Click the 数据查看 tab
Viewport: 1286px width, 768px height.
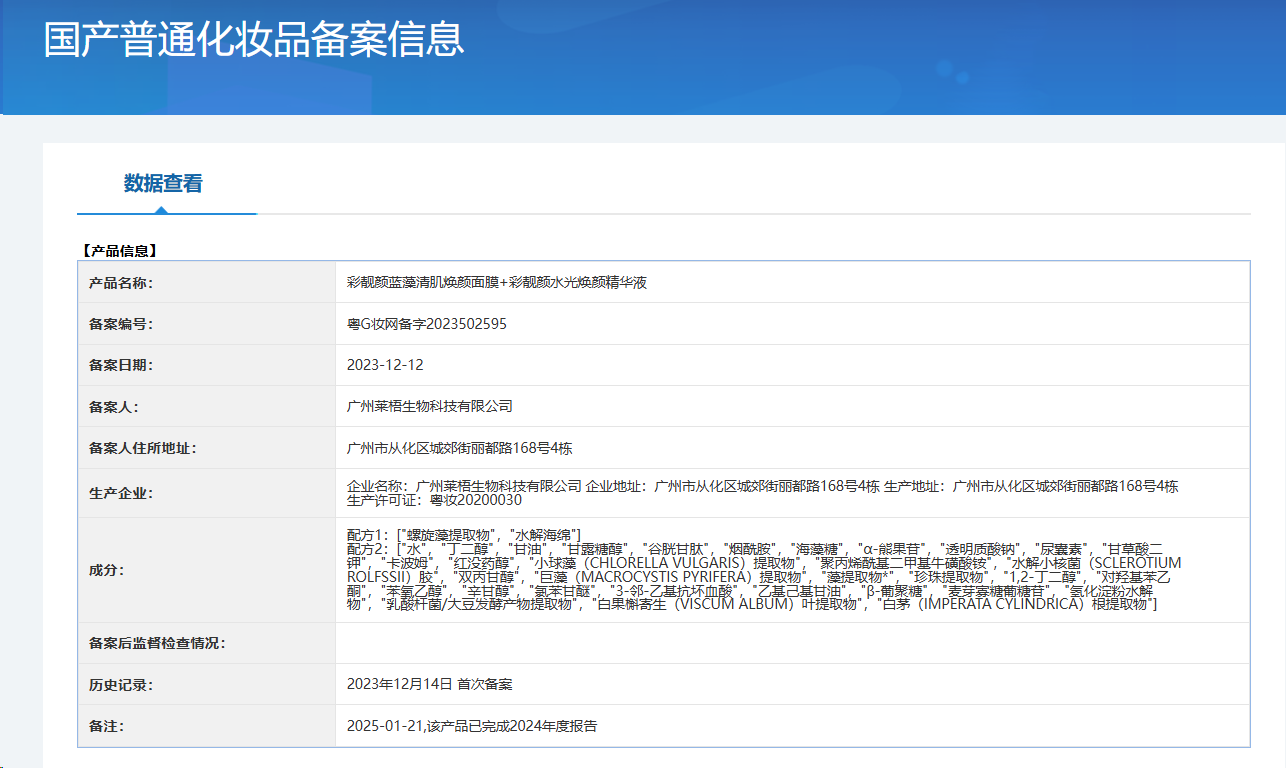[163, 184]
